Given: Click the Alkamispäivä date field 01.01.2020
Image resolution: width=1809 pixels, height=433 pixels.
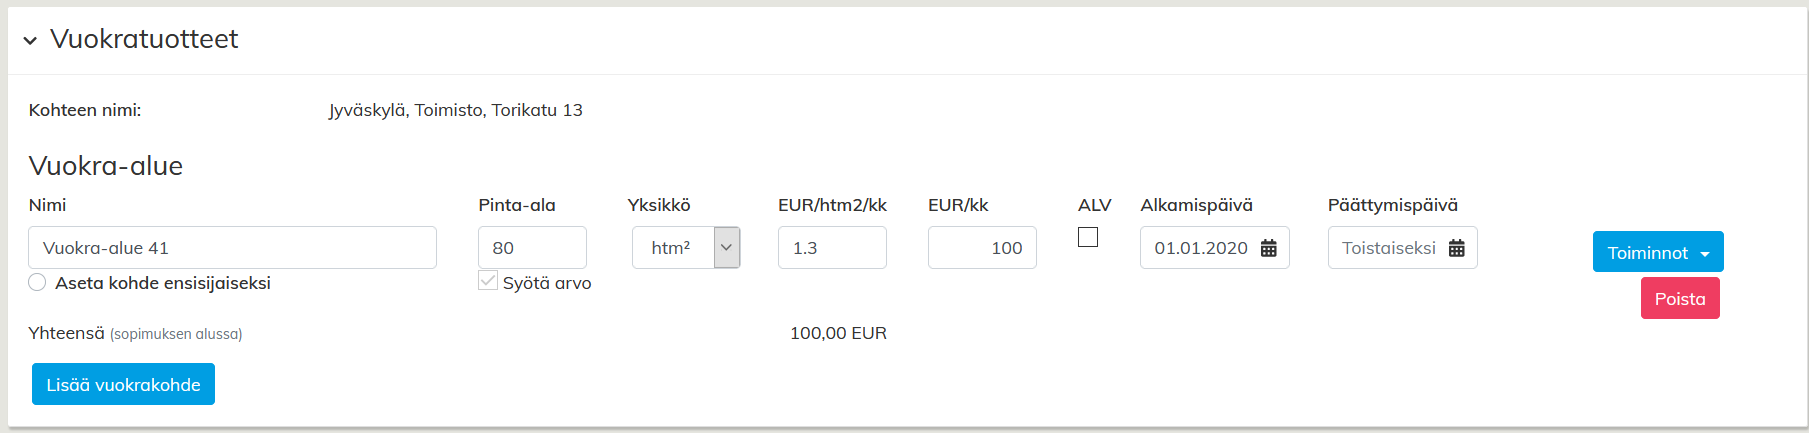Looking at the screenshot, I should [1200, 247].
